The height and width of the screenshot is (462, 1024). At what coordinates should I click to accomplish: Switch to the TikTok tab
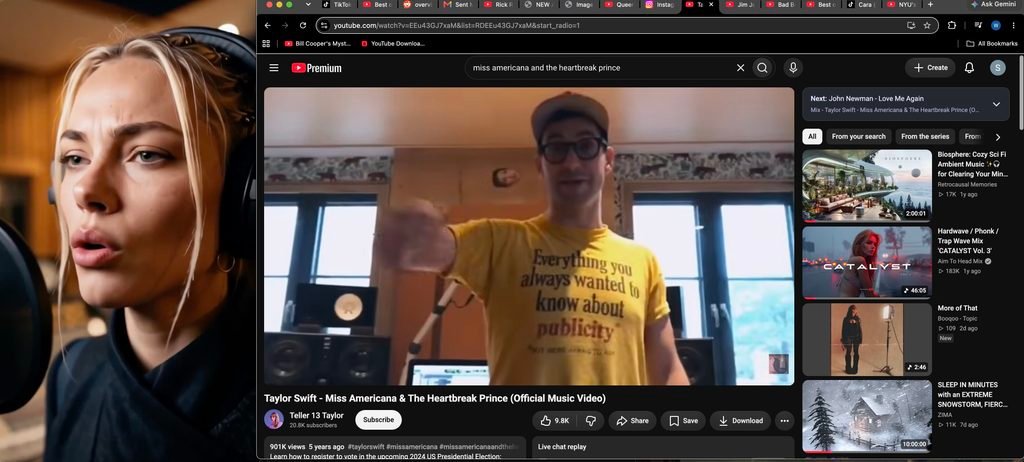tap(338, 5)
